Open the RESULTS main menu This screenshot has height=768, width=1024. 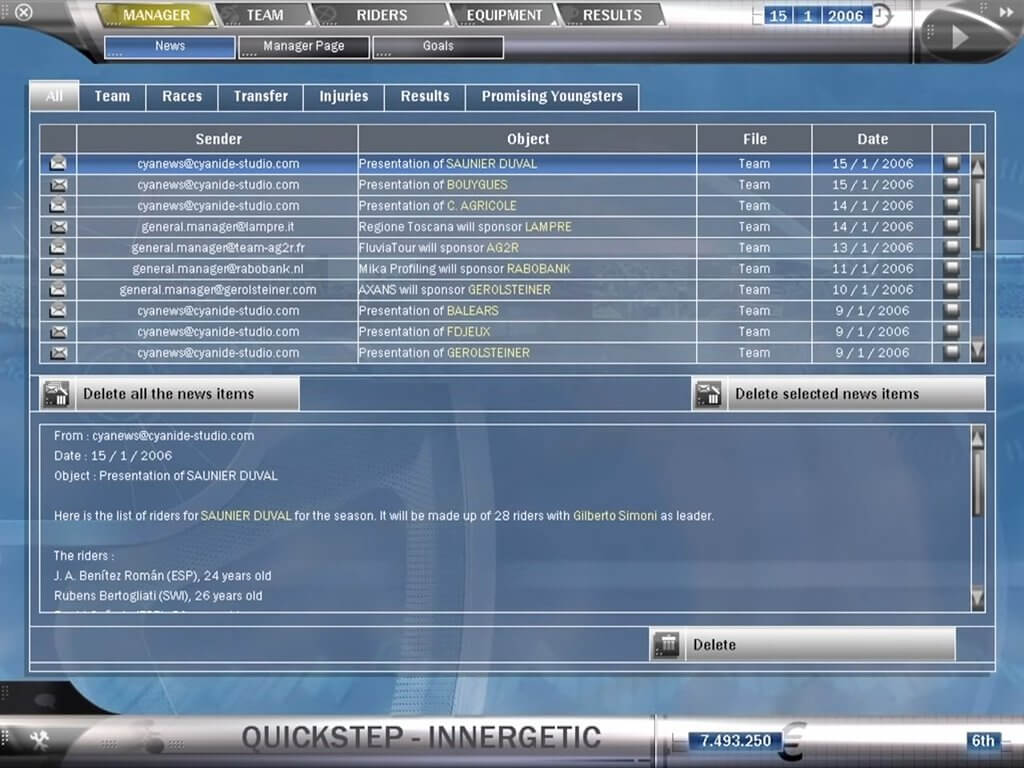pyautogui.click(x=612, y=15)
